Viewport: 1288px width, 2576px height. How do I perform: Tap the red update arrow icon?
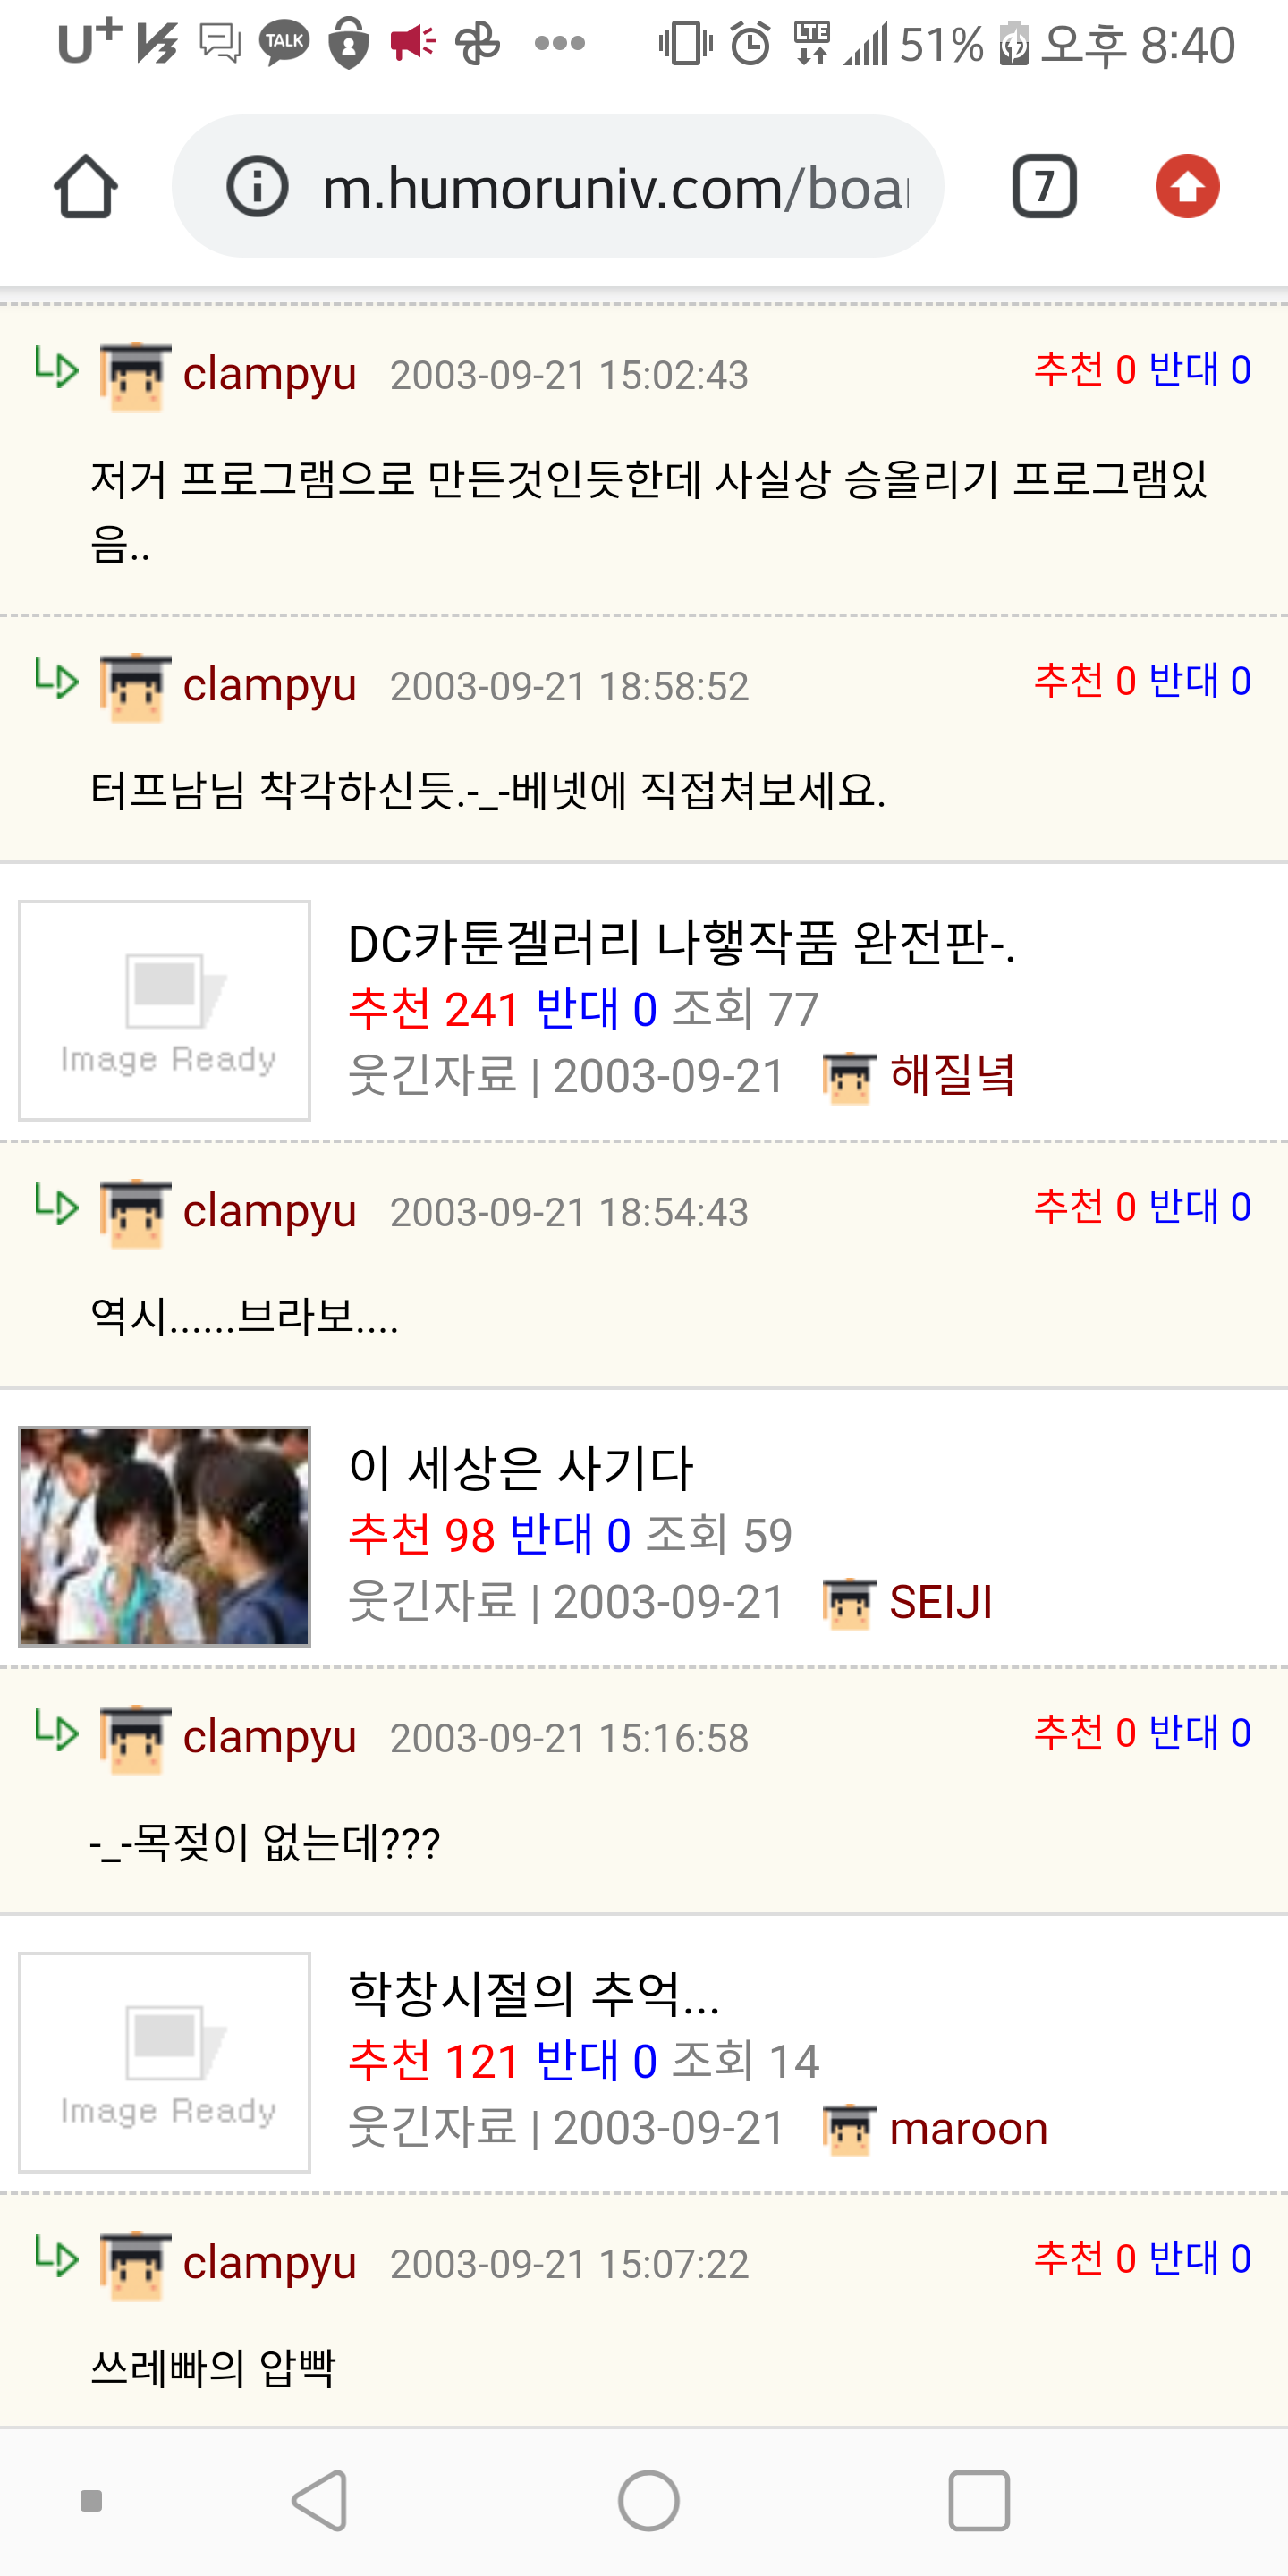click(1187, 186)
